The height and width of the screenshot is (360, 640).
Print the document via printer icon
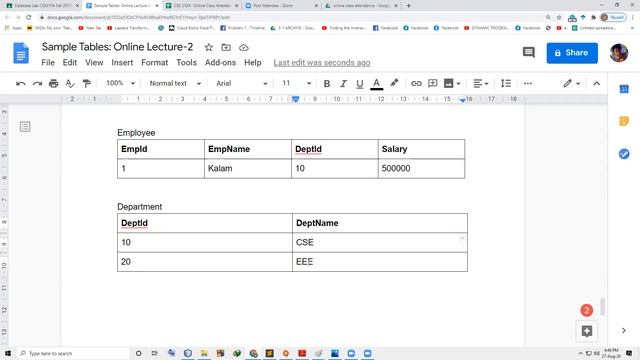point(53,84)
